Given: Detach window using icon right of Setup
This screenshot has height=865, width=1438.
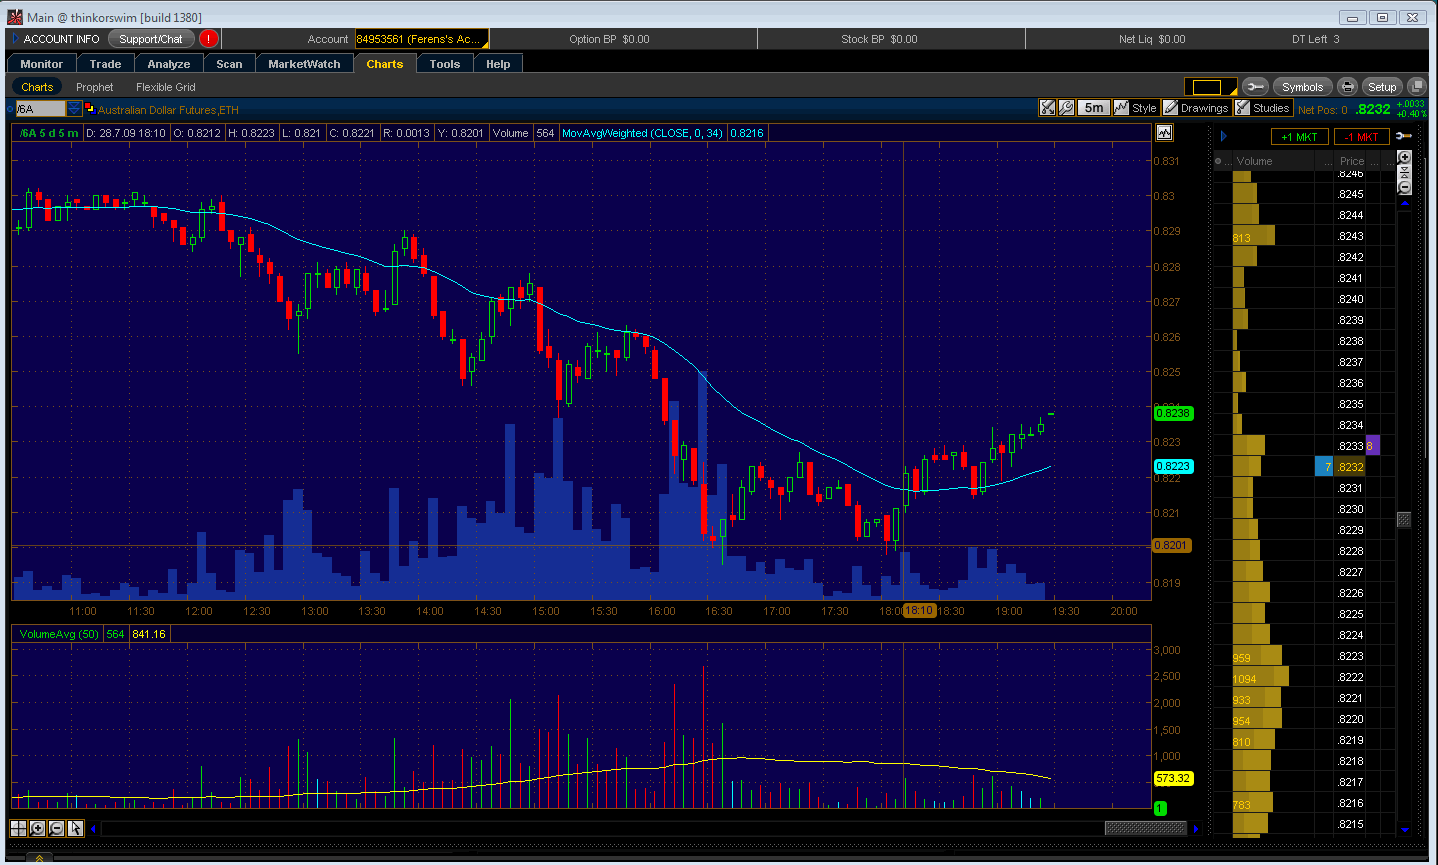Looking at the screenshot, I should 1416,87.
